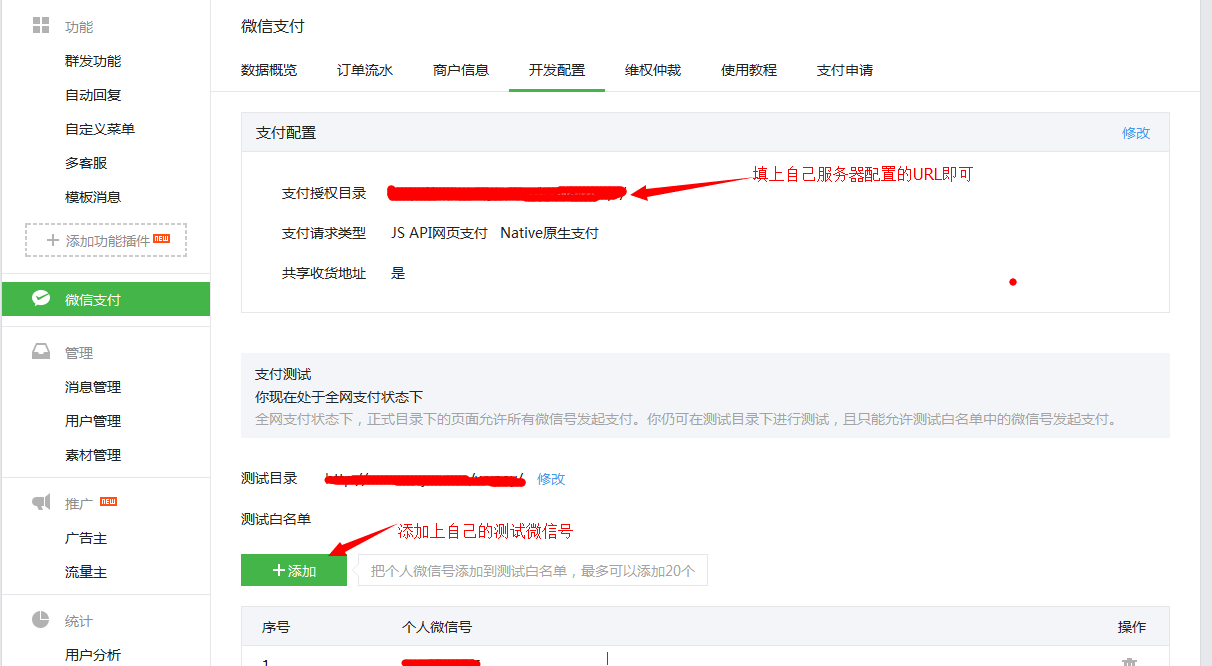Select the 开发配置 tab

[557, 70]
